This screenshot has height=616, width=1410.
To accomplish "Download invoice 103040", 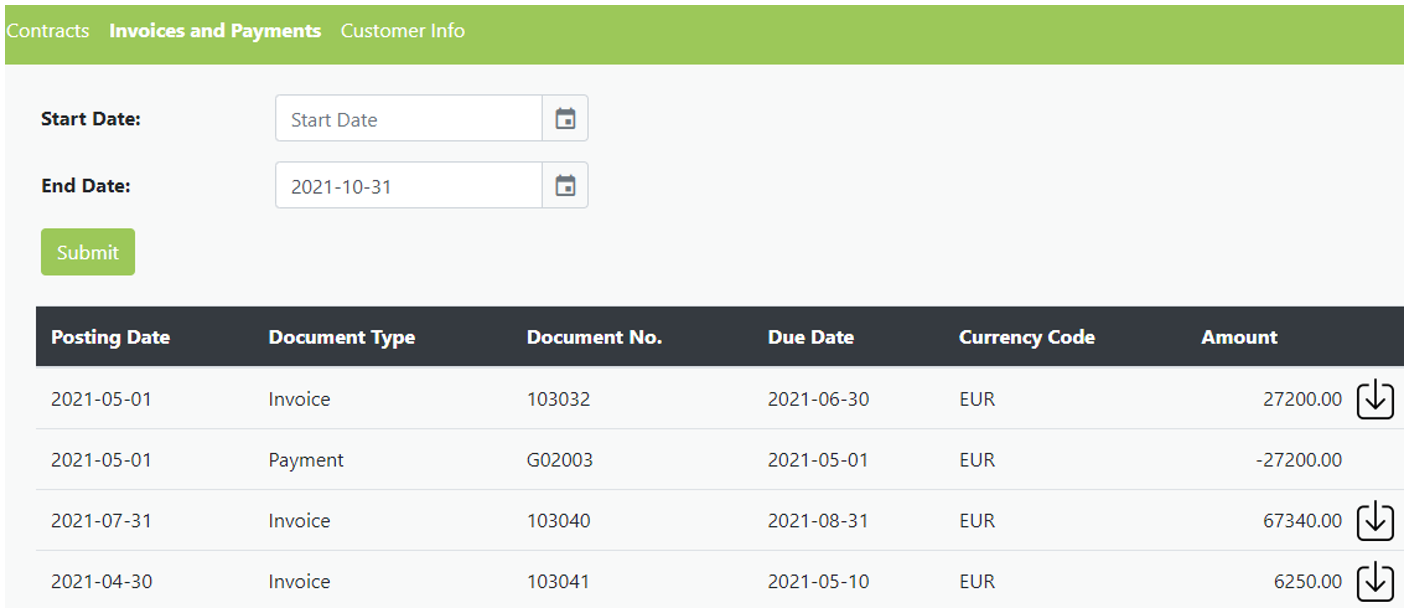I will click(x=1375, y=521).
